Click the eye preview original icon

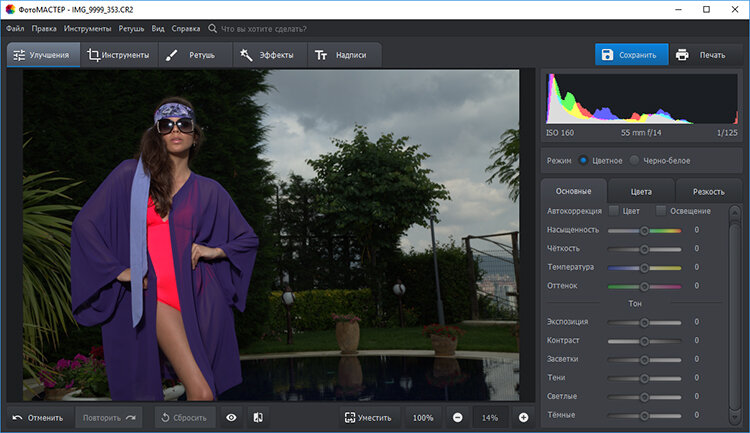click(231, 417)
